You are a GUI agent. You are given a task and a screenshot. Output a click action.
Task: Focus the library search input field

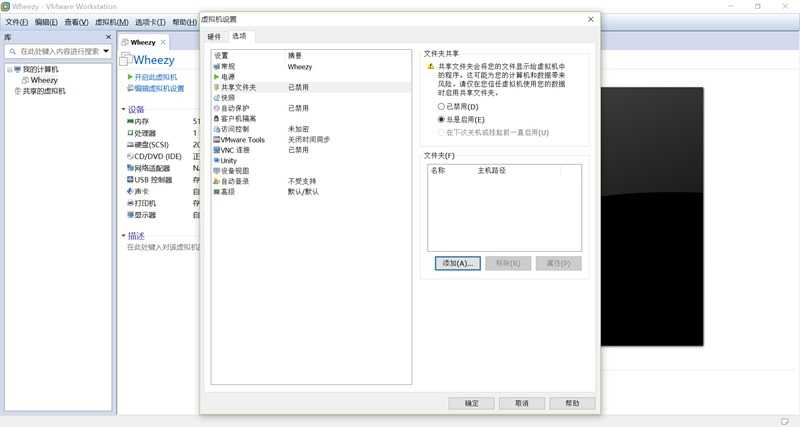(59, 52)
